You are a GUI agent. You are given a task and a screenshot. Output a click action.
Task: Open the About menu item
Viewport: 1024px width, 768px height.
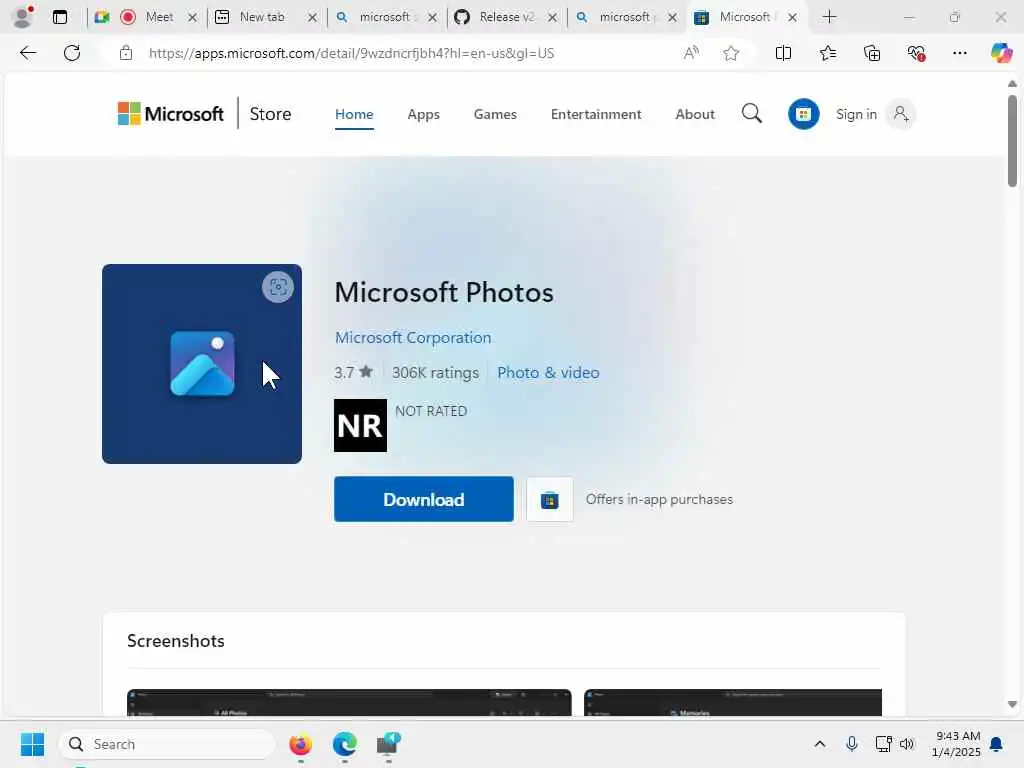click(x=695, y=114)
